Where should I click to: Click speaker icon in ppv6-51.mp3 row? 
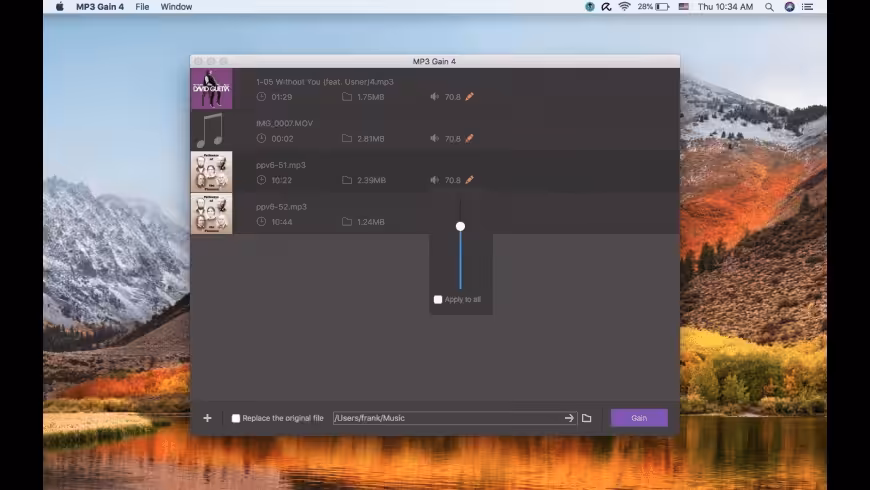(434, 180)
